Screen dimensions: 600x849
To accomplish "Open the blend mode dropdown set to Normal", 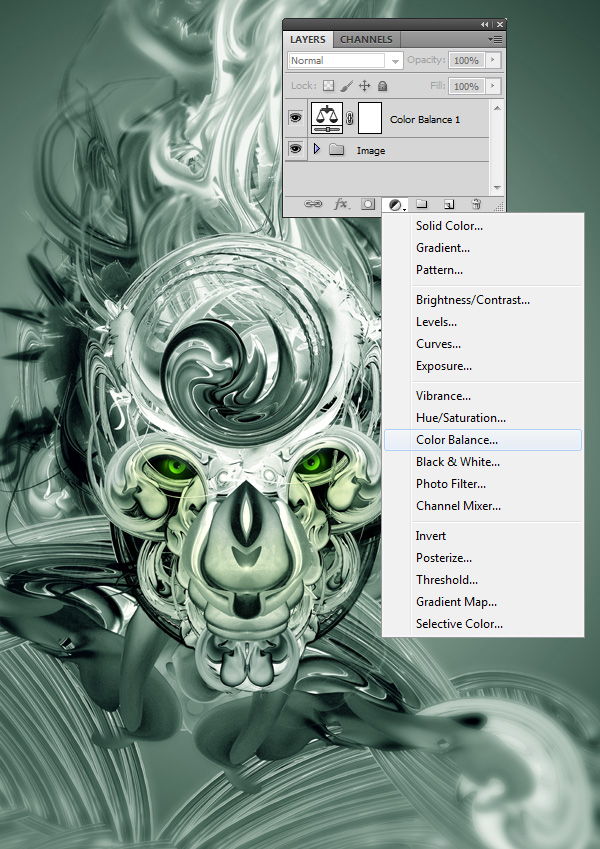I will pos(345,61).
